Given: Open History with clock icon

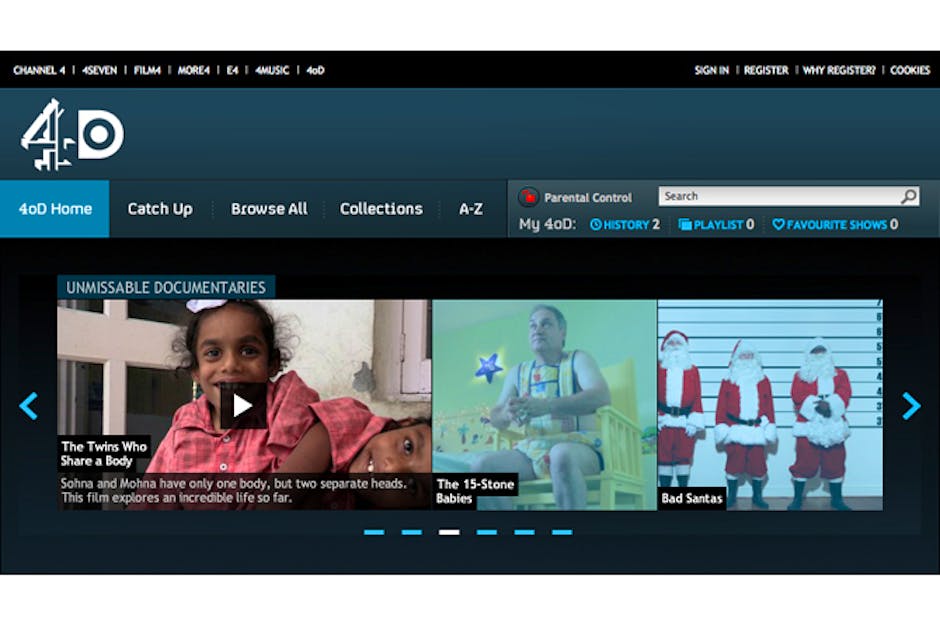Looking at the screenshot, I should tap(624, 225).
